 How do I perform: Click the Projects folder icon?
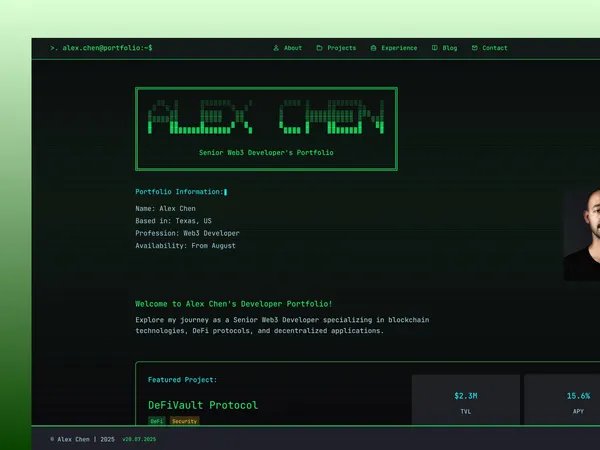pyautogui.click(x=319, y=48)
